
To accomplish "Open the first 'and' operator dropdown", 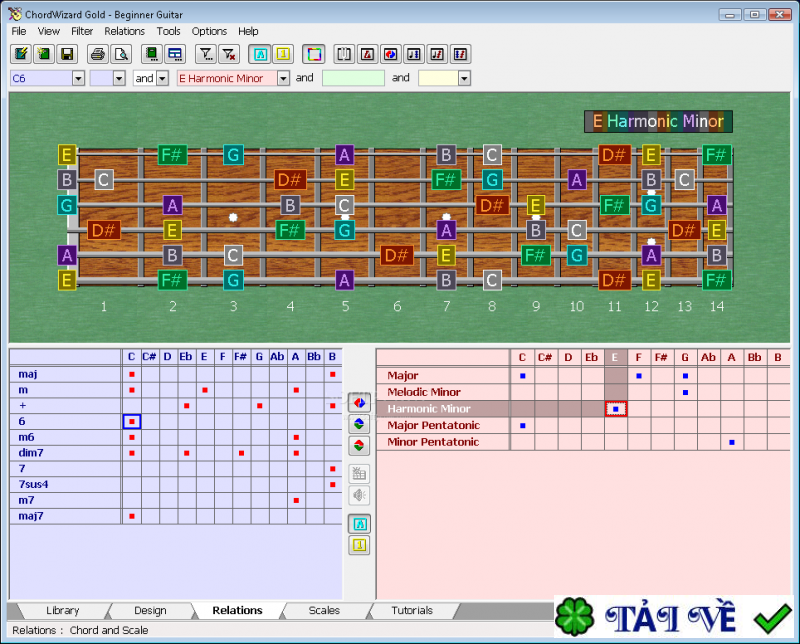I will click(x=162, y=78).
